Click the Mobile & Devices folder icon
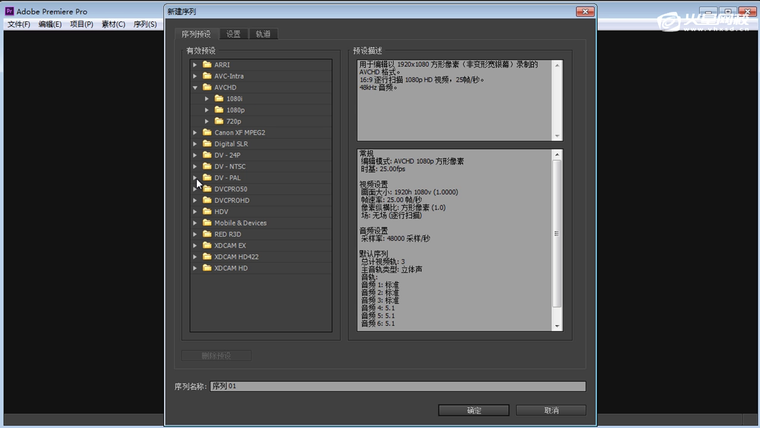The height and width of the screenshot is (428, 760). pos(207,223)
